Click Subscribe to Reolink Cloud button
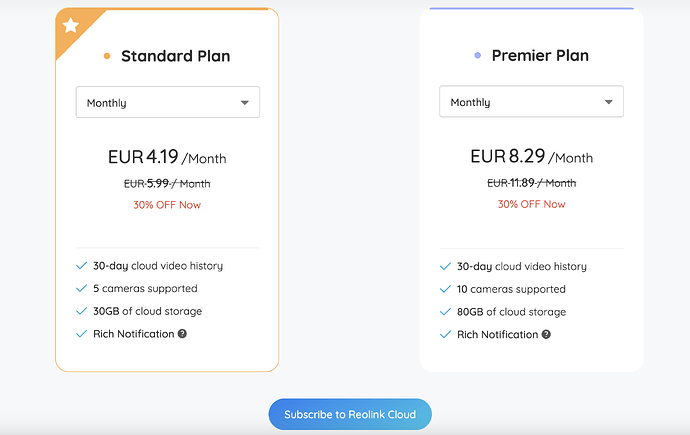The image size is (690, 435). click(349, 414)
